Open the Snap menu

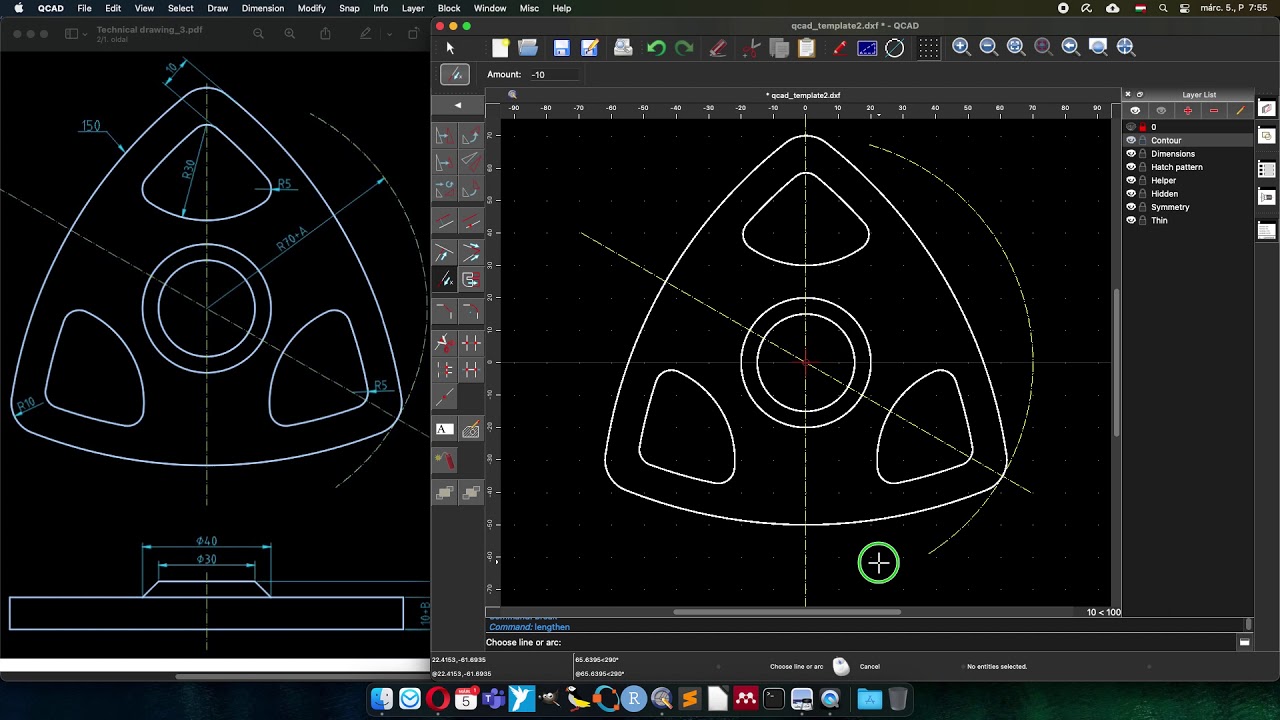tap(349, 8)
